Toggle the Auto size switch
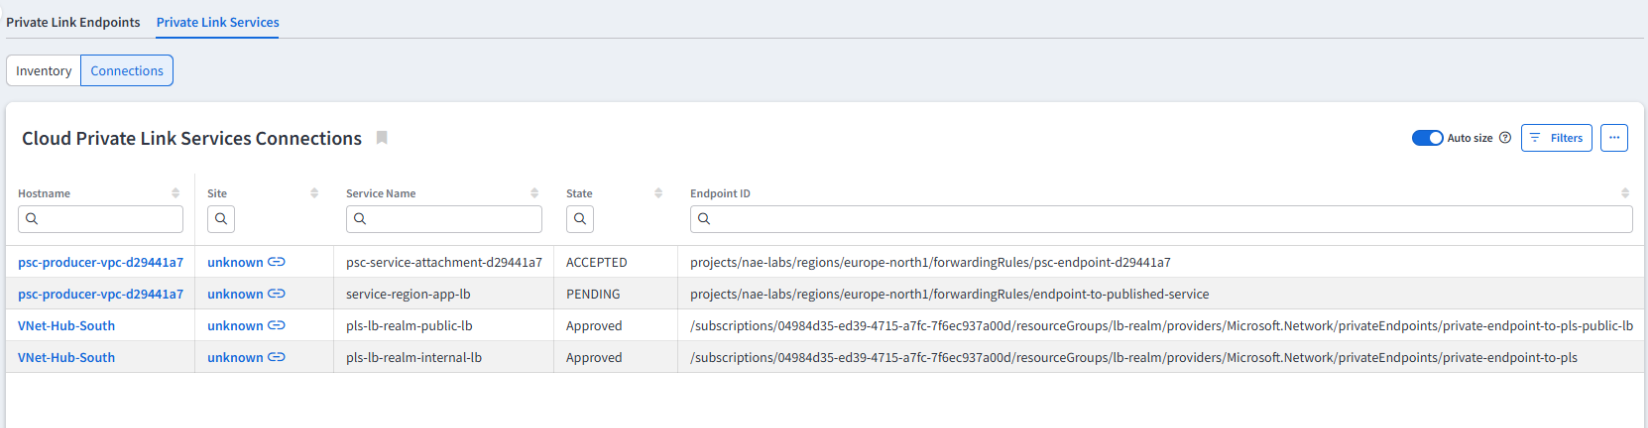This screenshot has height=428, width=1648. click(1426, 138)
